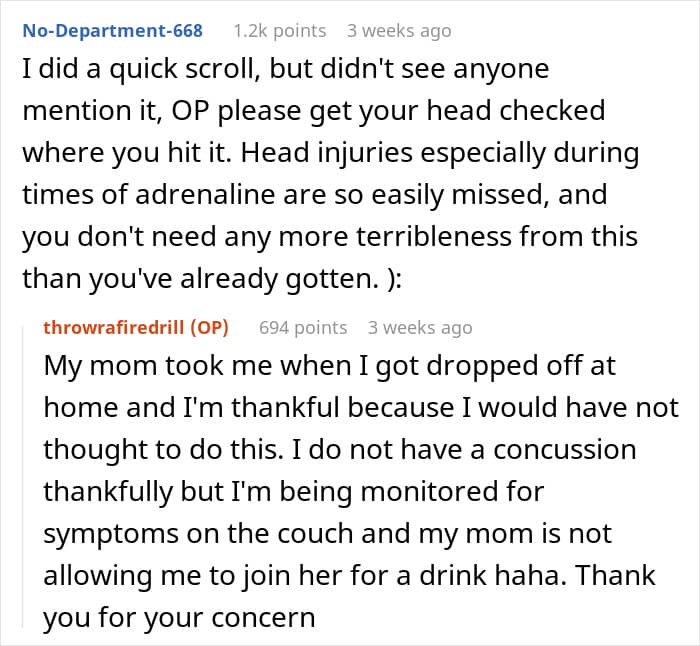Image resolution: width=700 pixels, height=646 pixels.
Task: Click the "694 points" score label
Action: tap(303, 327)
